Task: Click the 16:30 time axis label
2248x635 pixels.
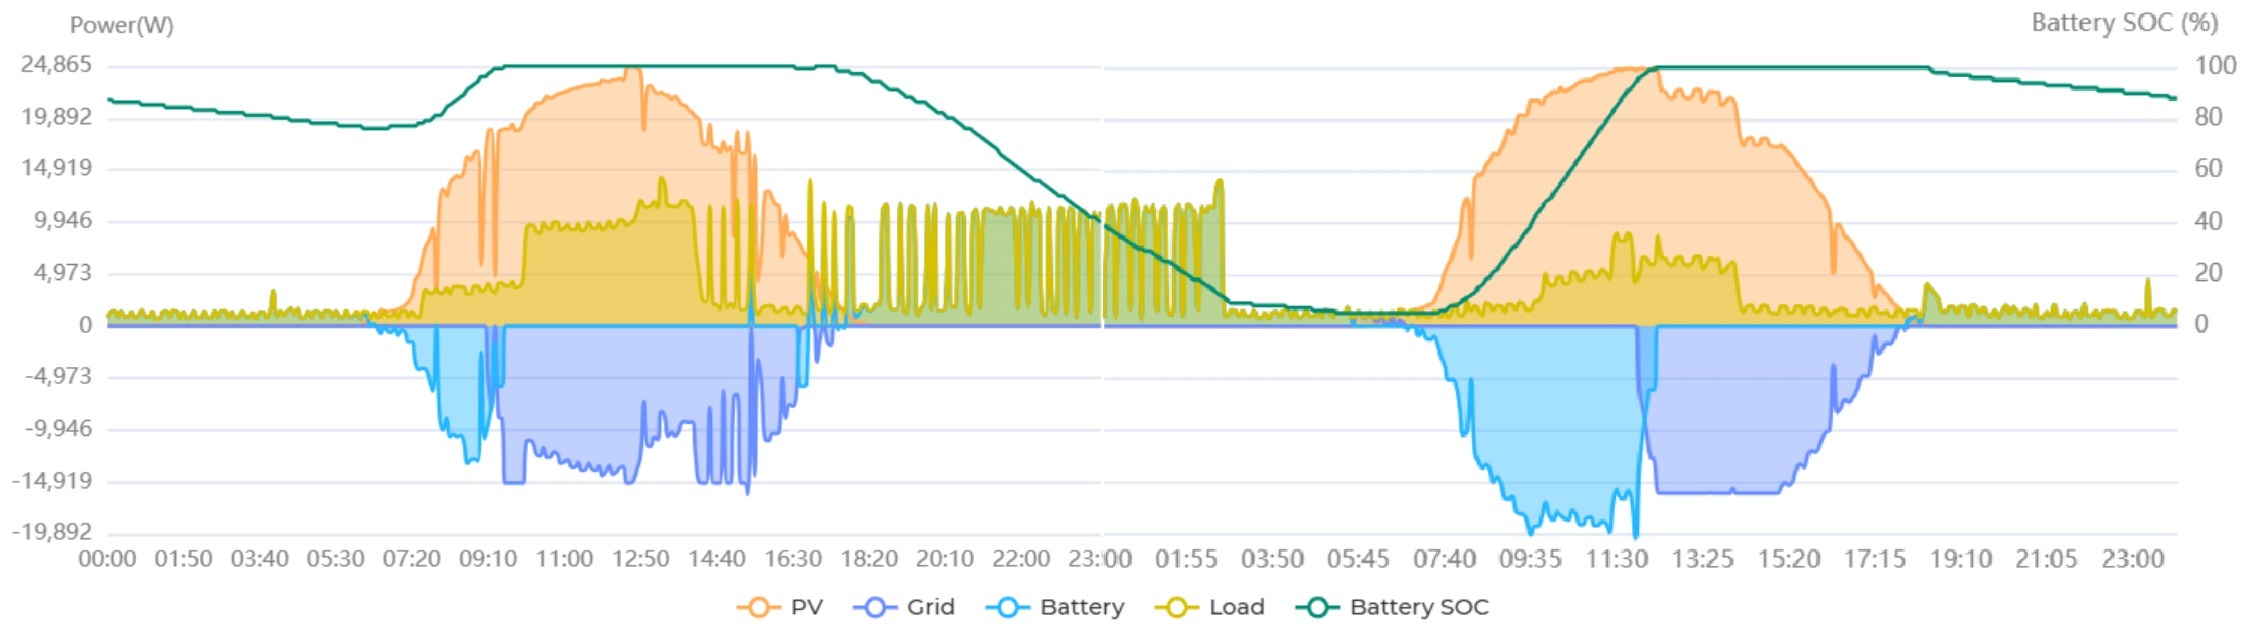Action: [x=793, y=559]
